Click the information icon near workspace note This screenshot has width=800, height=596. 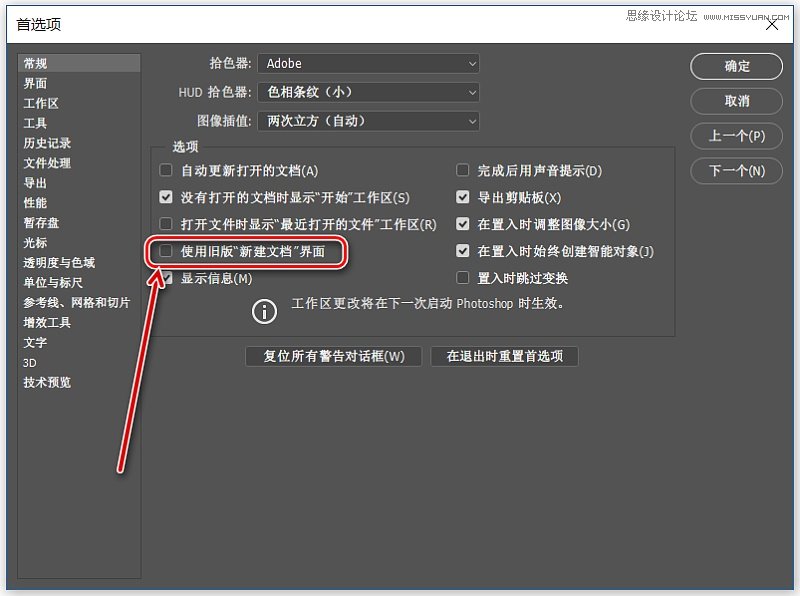pyautogui.click(x=263, y=311)
